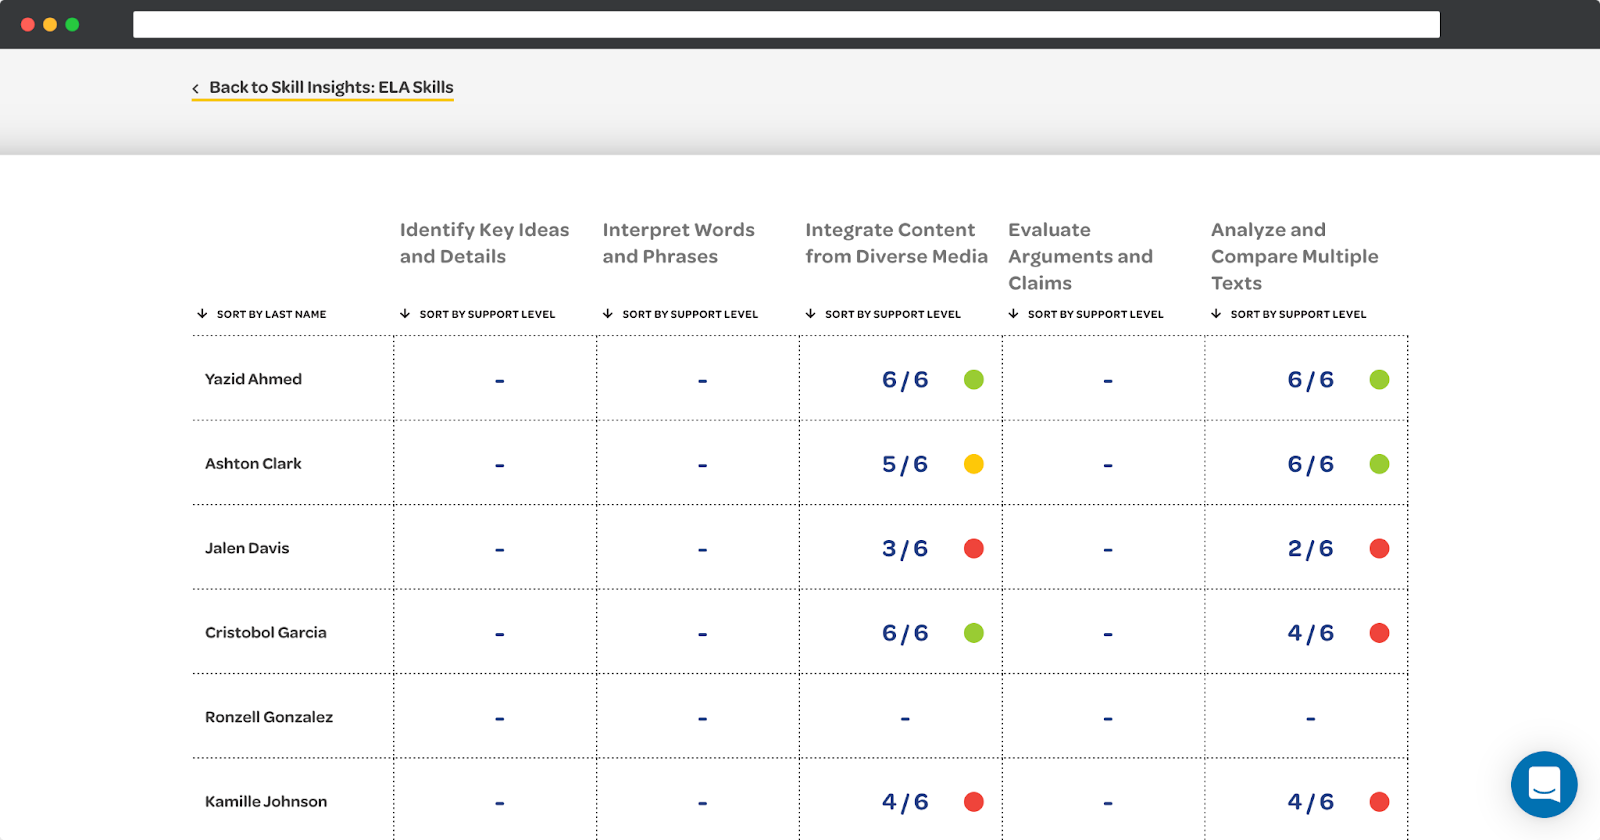Click the Interpret Words and Phrases heading
Viewport: 1600px width, 840px height.
(x=678, y=243)
